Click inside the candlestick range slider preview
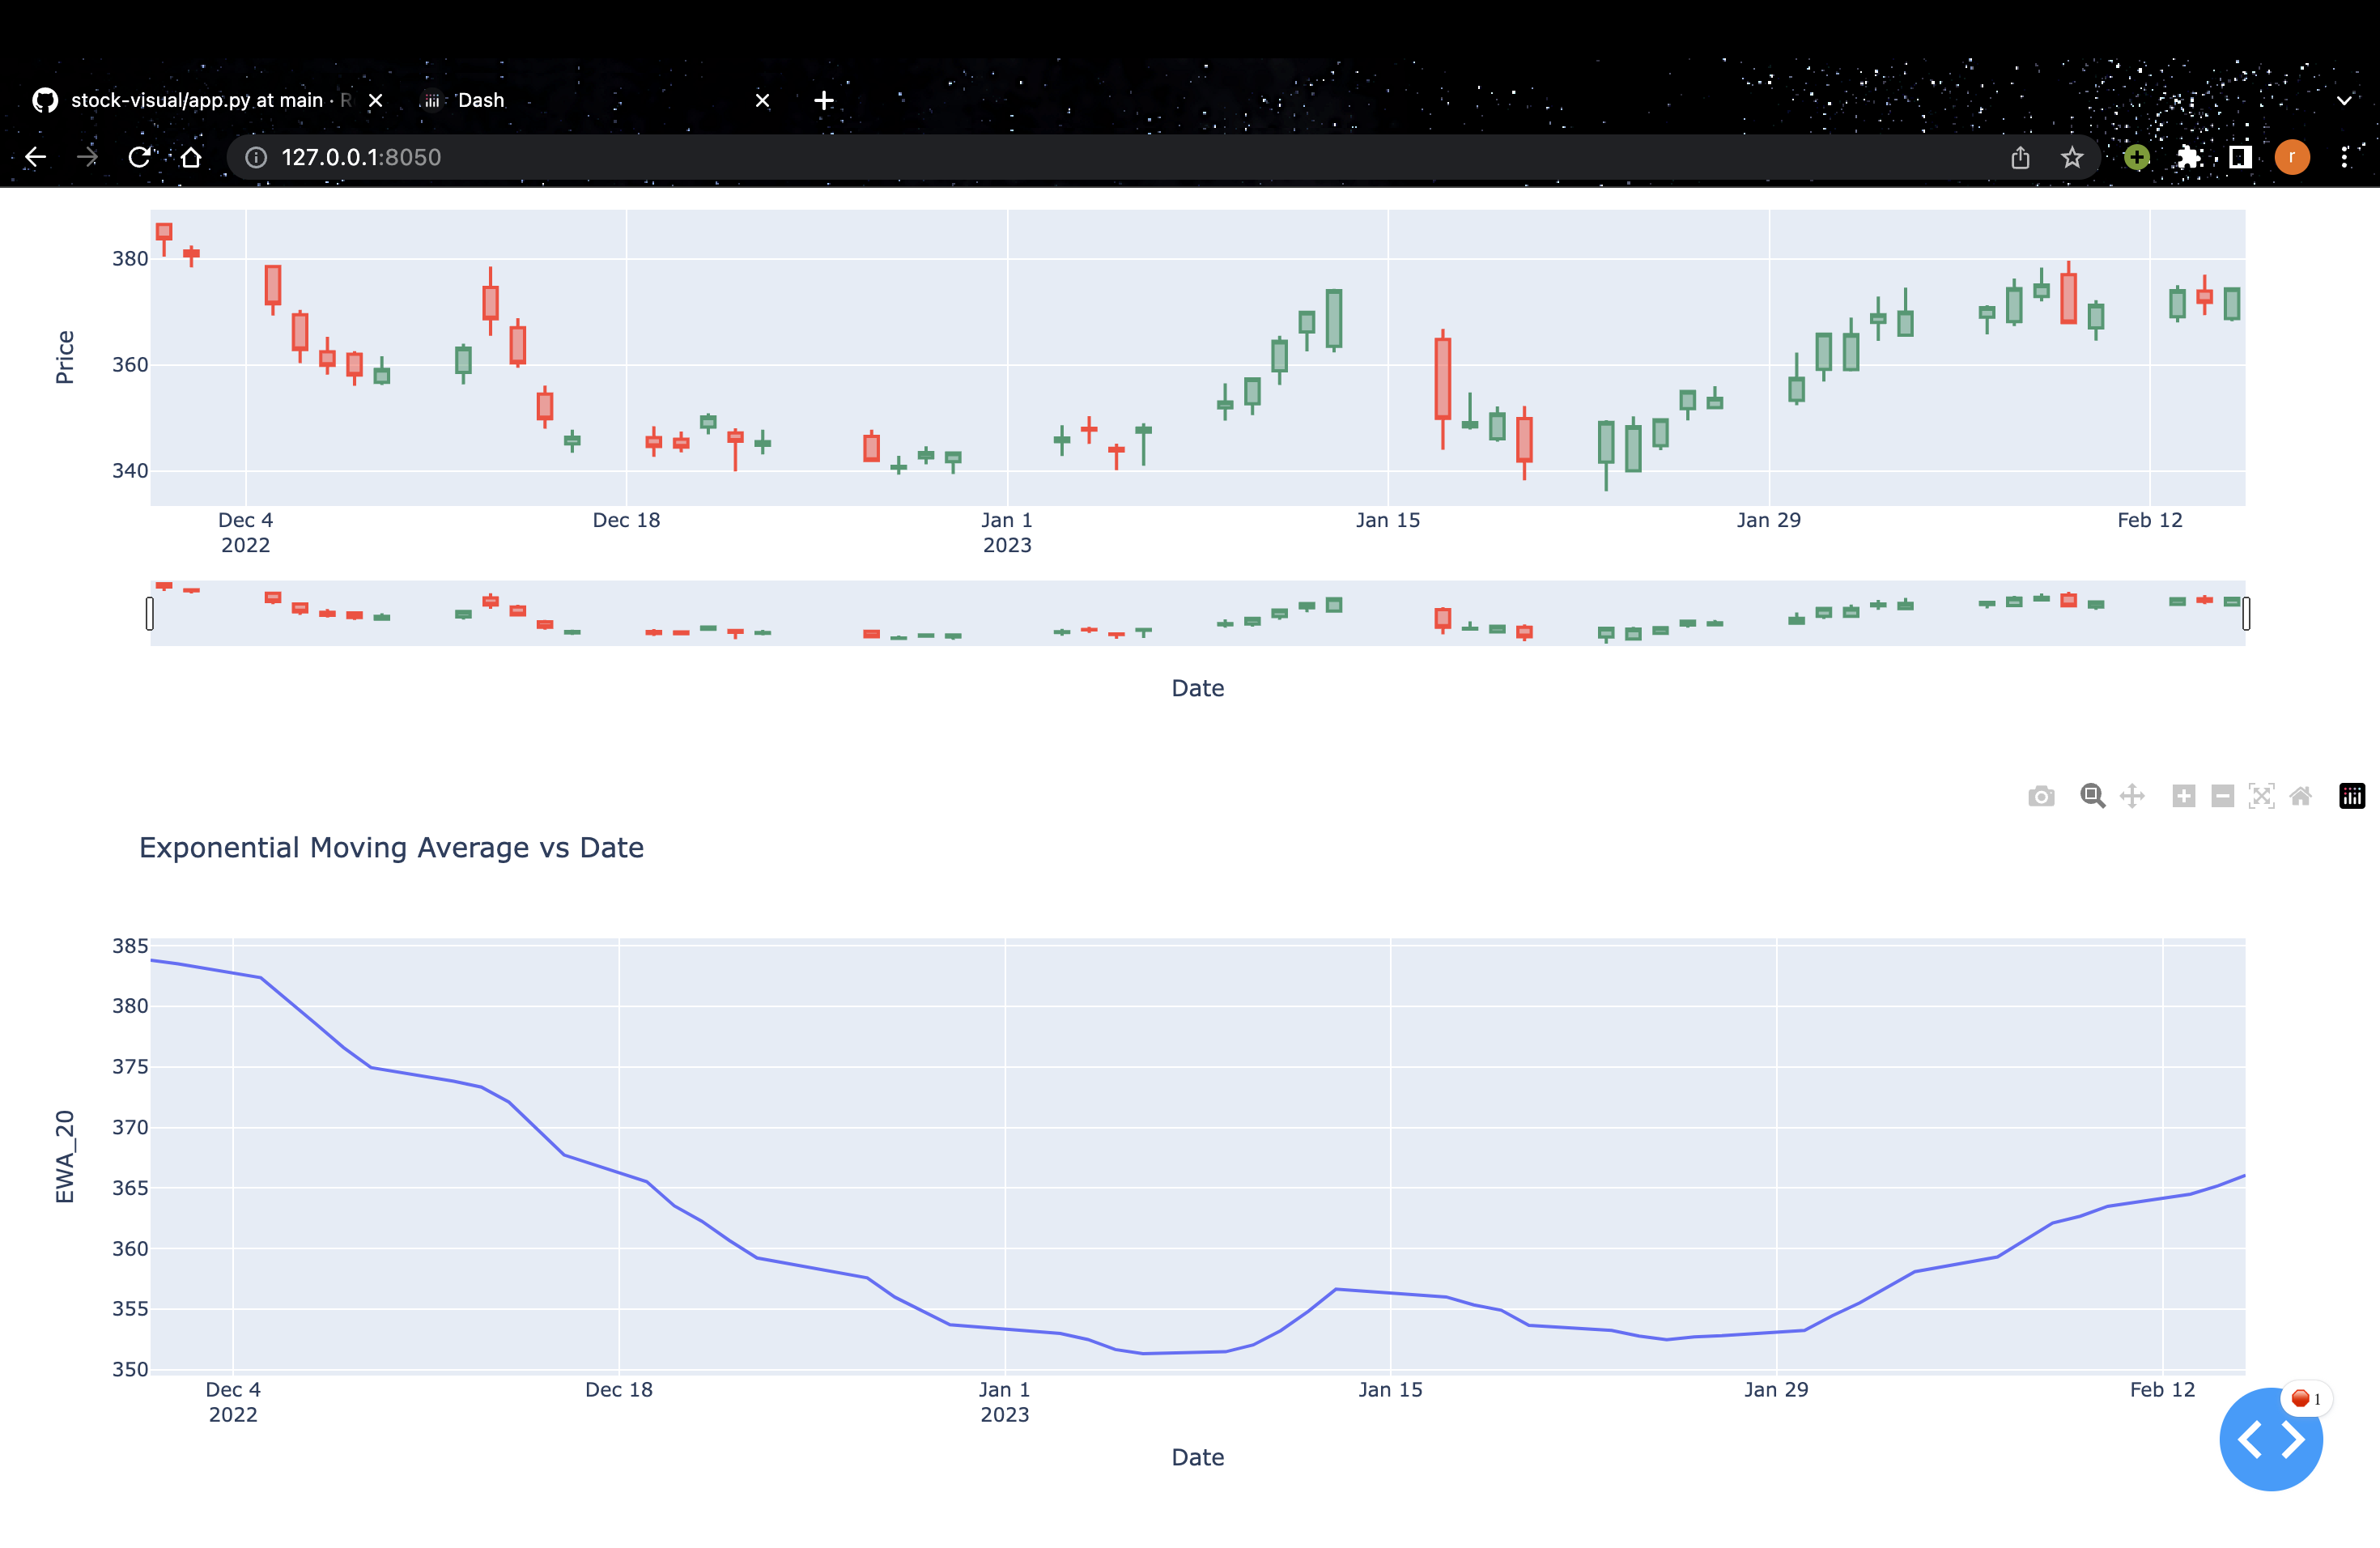Screen dimensions: 2380x1548 (x=1198, y=613)
